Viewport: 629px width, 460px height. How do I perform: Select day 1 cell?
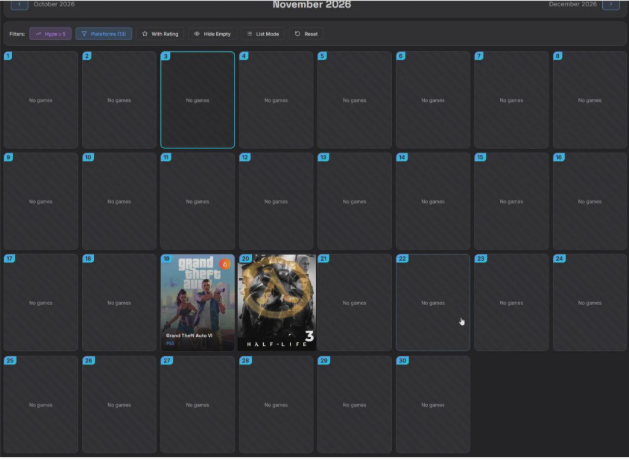tap(41, 100)
